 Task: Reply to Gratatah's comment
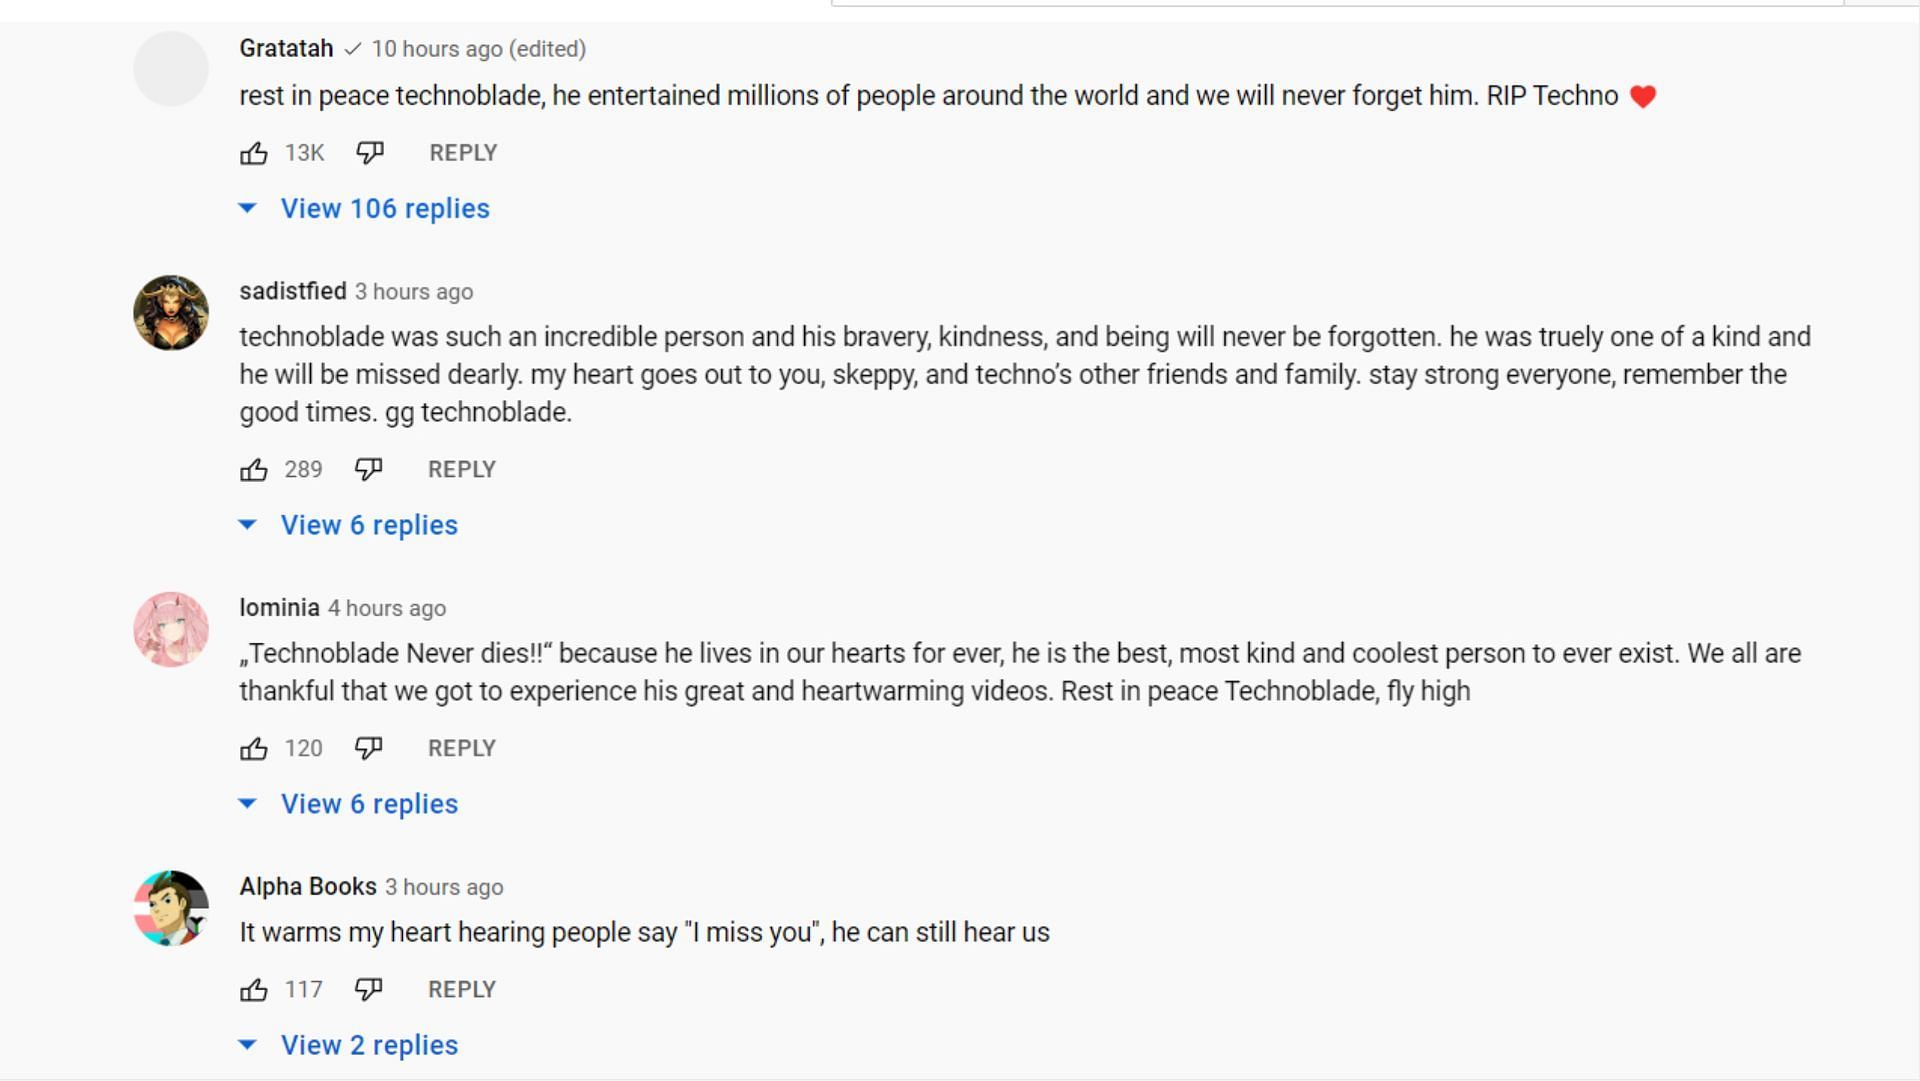[x=463, y=153]
